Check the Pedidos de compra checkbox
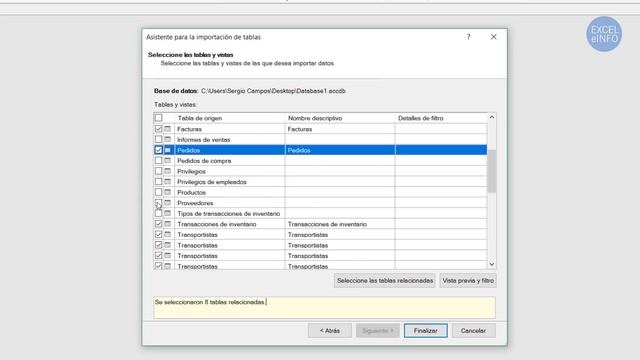 click(x=158, y=160)
